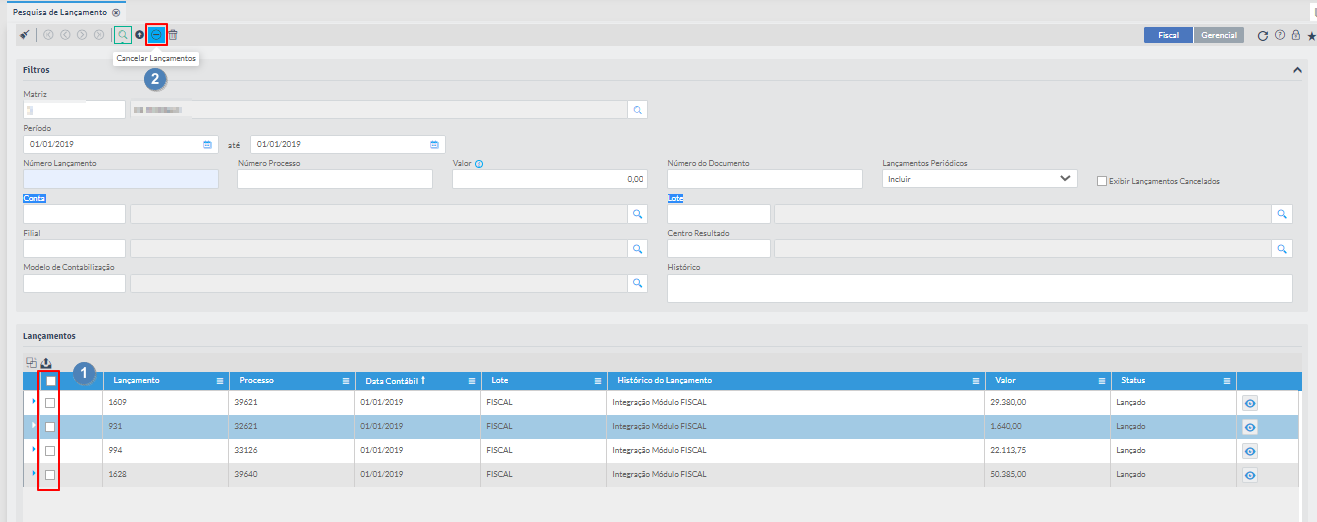Open Lote column menu
The width and height of the screenshot is (1317, 522).
597,381
